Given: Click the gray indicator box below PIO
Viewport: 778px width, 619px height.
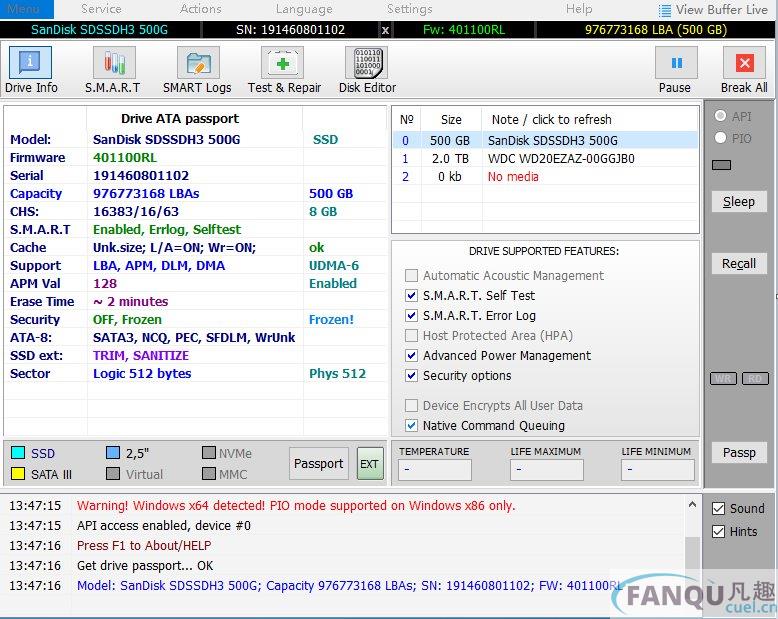Looking at the screenshot, I should point(721,165).
